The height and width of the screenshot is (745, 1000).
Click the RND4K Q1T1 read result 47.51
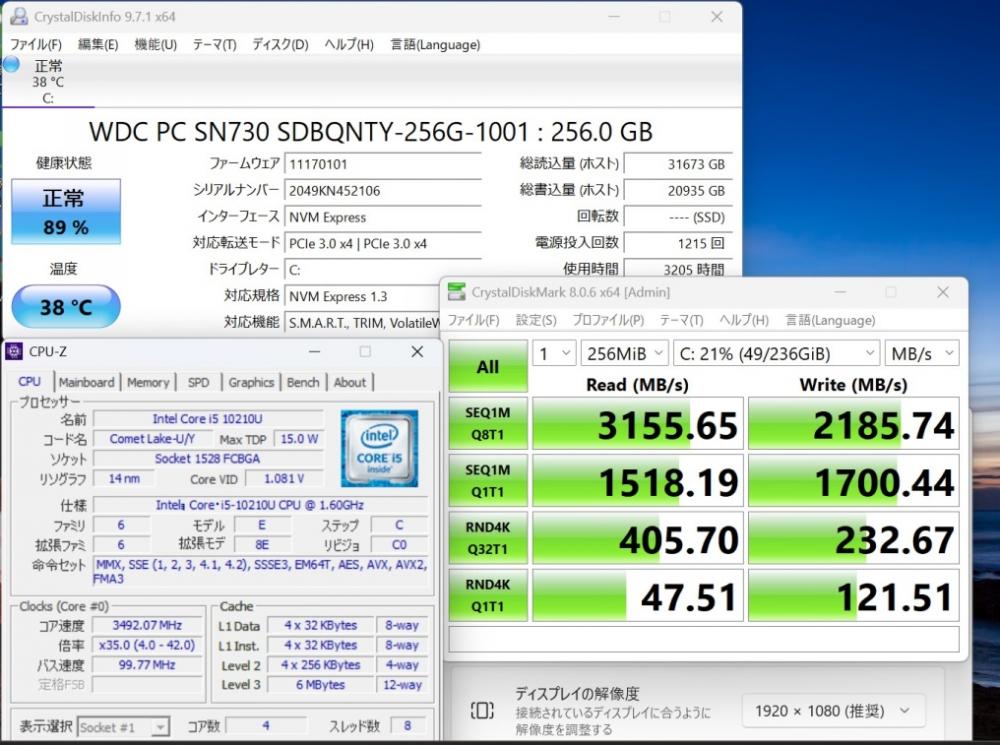coord(638,596)
